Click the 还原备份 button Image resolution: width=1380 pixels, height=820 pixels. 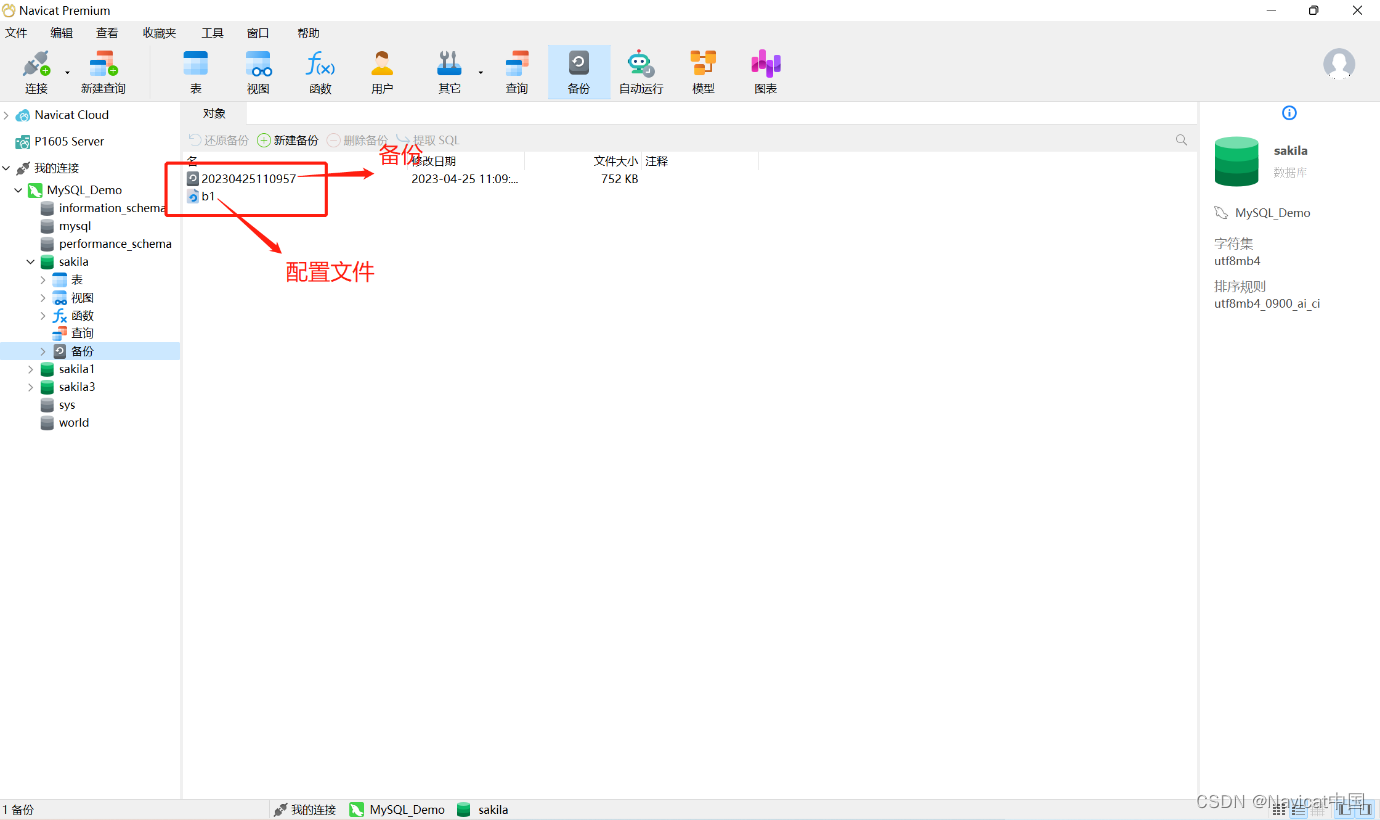pyautogui.click(x=218, y=140)
